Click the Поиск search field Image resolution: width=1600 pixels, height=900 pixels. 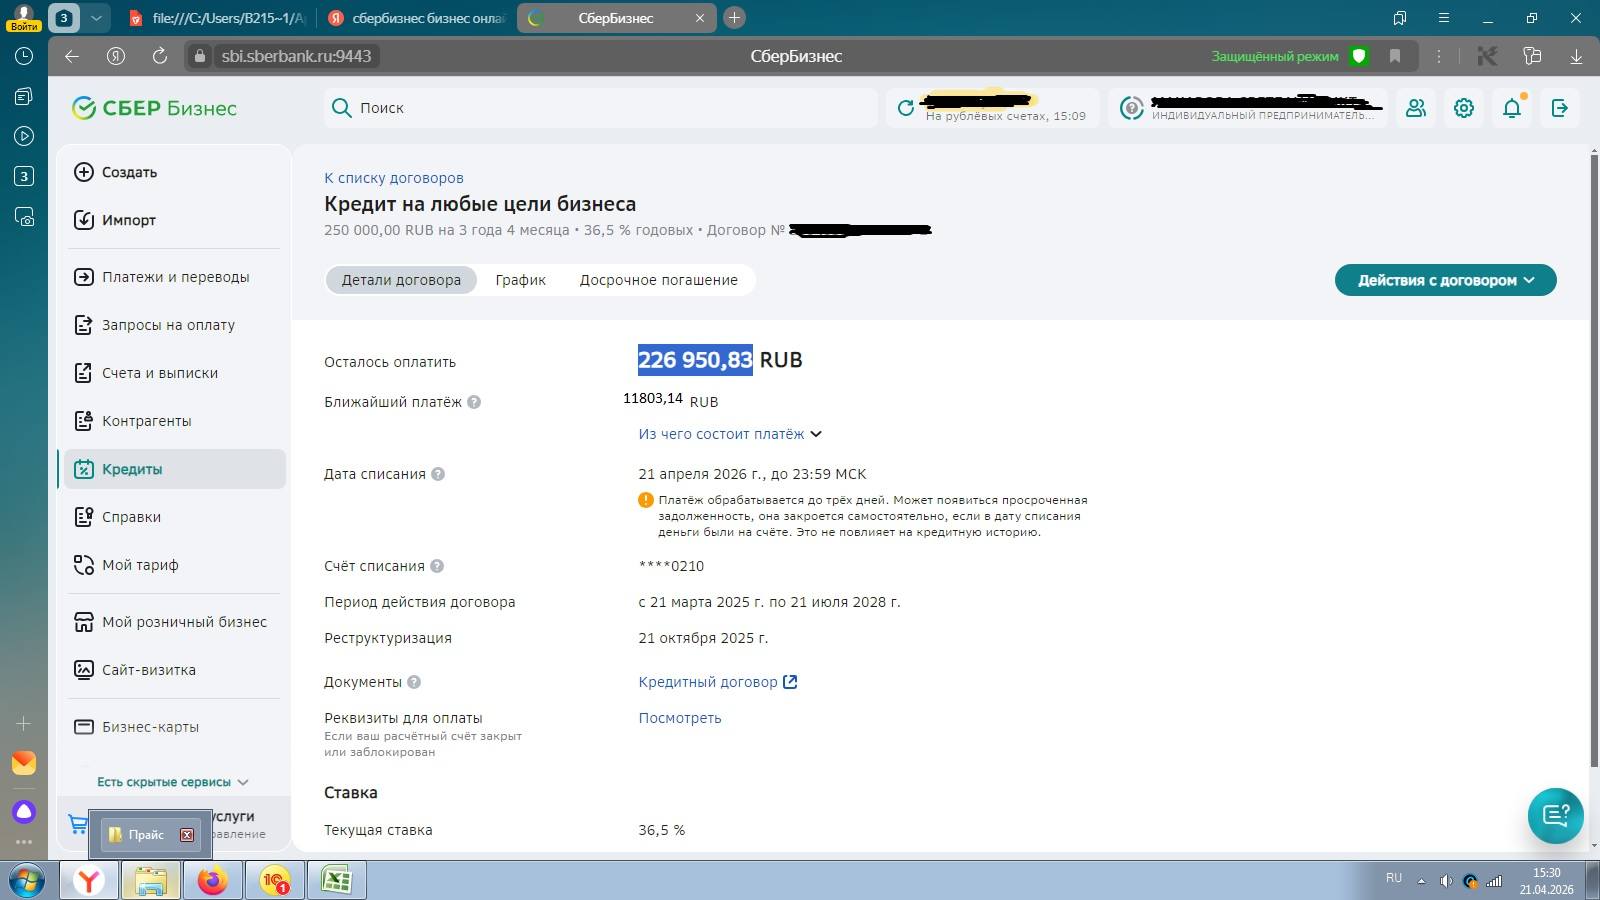point(600,108)
